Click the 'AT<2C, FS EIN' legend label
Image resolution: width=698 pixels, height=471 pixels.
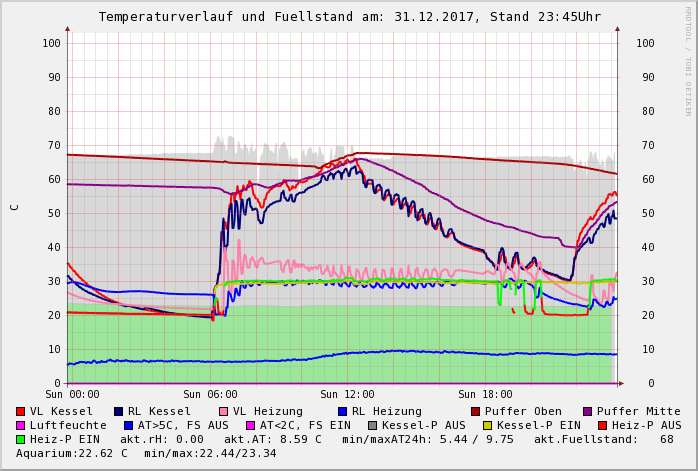pyautogui.click(x=304, y=425)
